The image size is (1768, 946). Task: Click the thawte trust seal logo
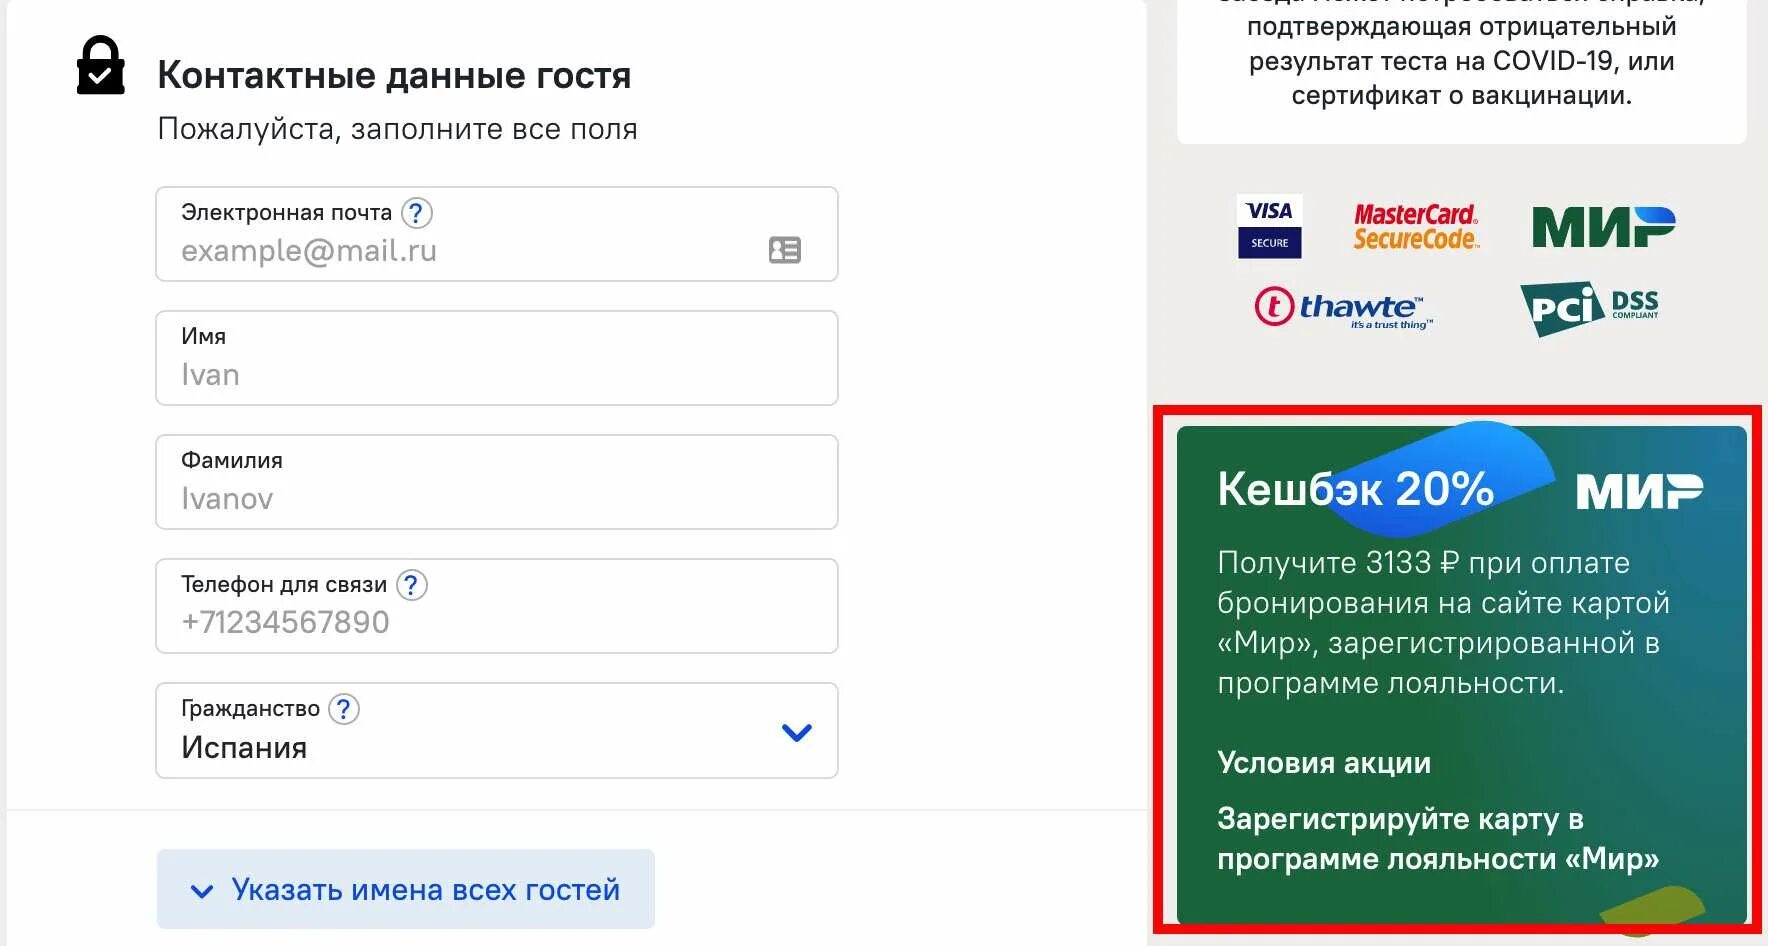[x=1343, y=308]
